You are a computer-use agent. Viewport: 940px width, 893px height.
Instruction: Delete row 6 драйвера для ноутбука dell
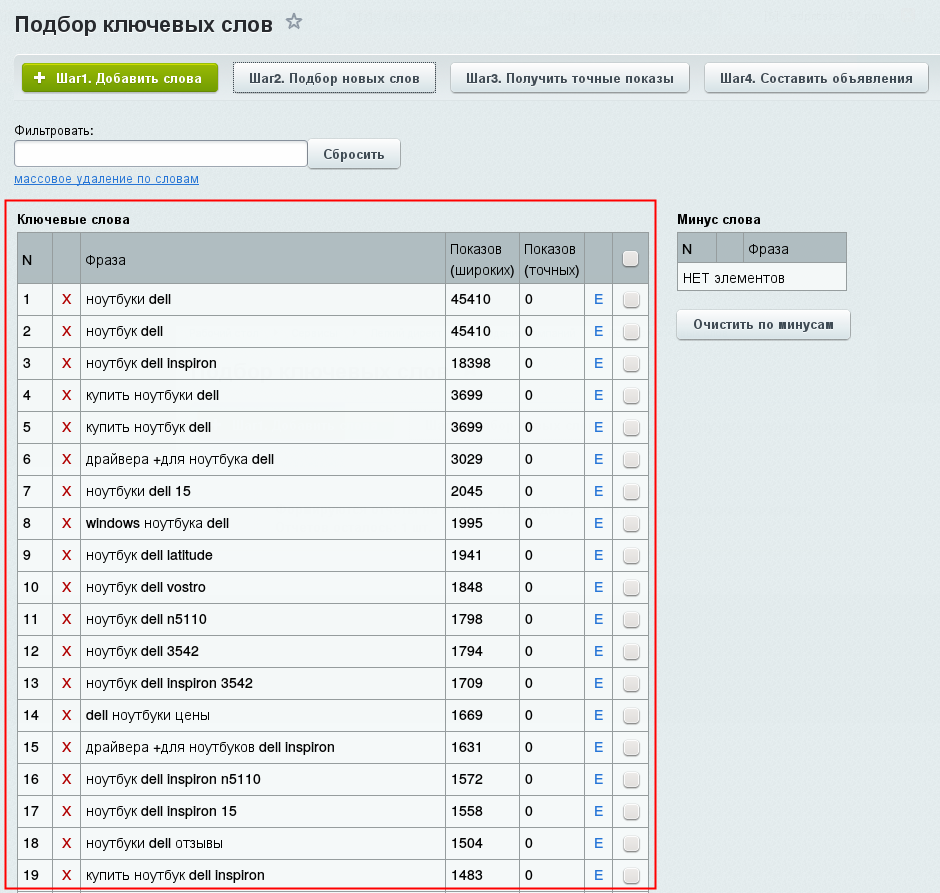pyautogui.click(x=67, y=459)
